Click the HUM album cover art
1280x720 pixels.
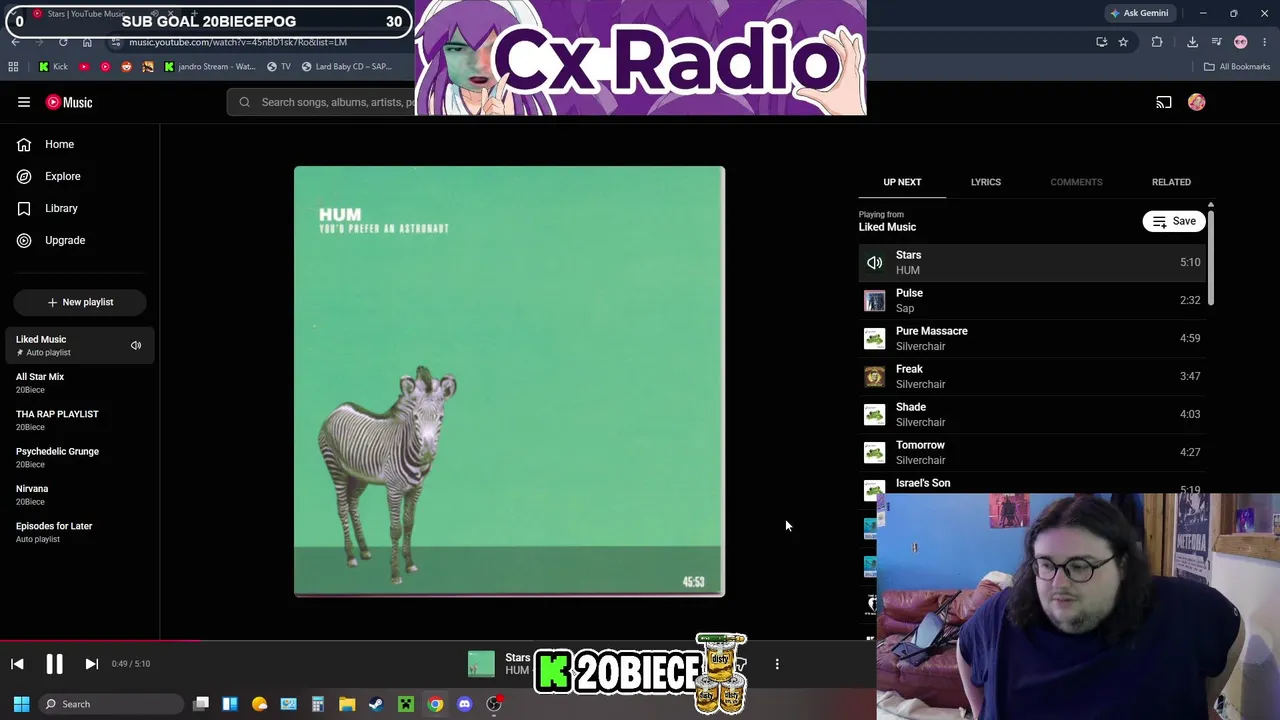(509, 382)
